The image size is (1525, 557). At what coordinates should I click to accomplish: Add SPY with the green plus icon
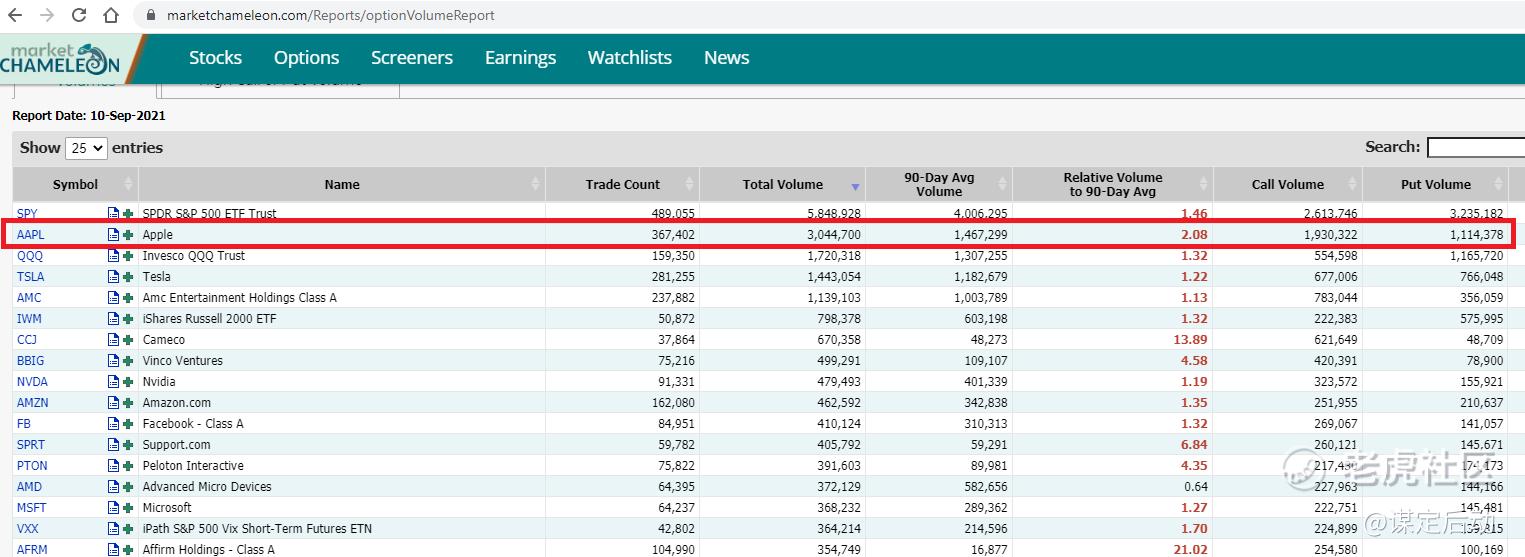click(x=128, y=214)
